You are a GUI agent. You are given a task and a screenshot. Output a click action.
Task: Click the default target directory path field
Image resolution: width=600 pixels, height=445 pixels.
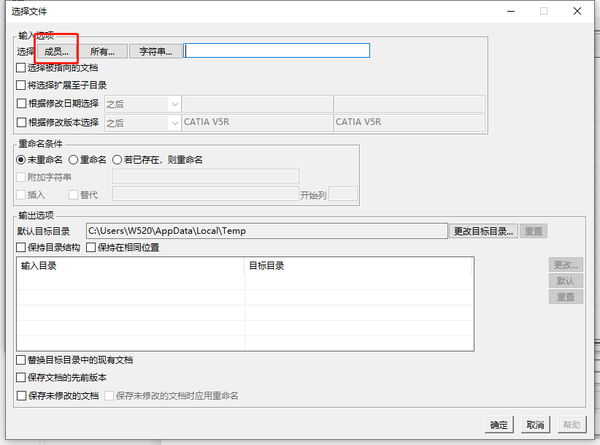pyautogui.click(x=267, y=231)
